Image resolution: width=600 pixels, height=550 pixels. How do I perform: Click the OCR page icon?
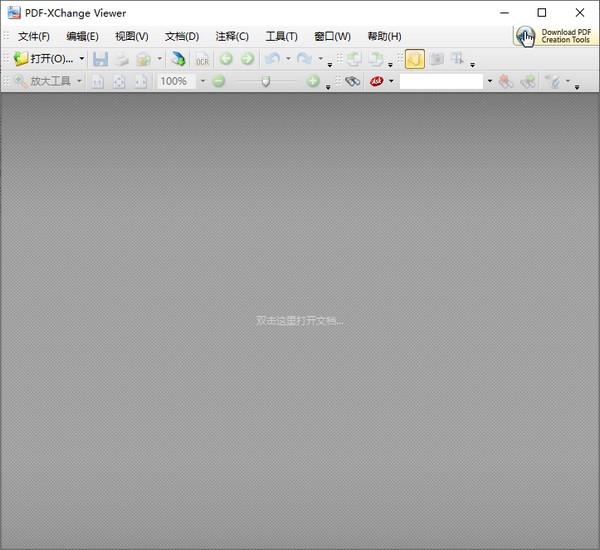(x=202, y=60)
